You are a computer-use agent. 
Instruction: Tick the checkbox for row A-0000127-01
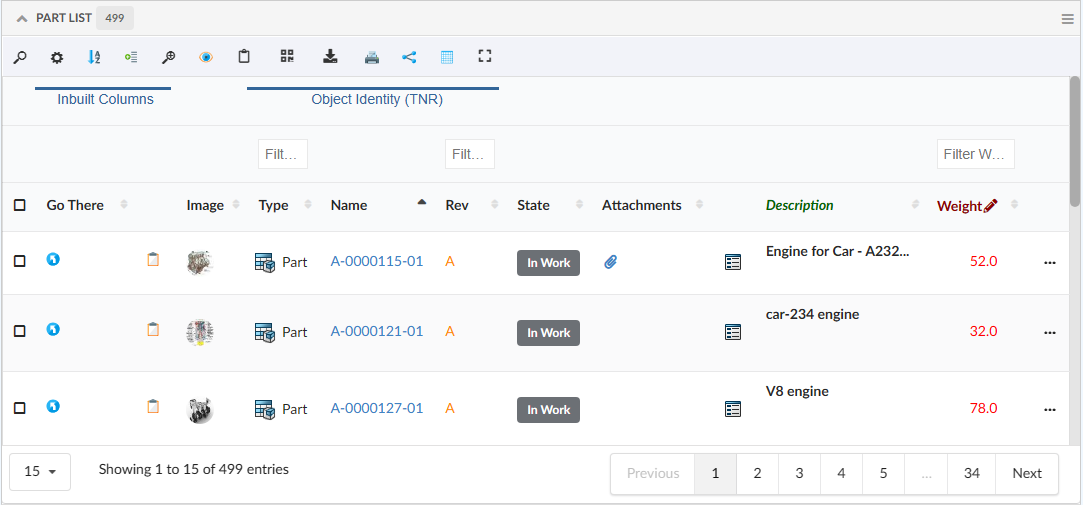coord(20,408)
